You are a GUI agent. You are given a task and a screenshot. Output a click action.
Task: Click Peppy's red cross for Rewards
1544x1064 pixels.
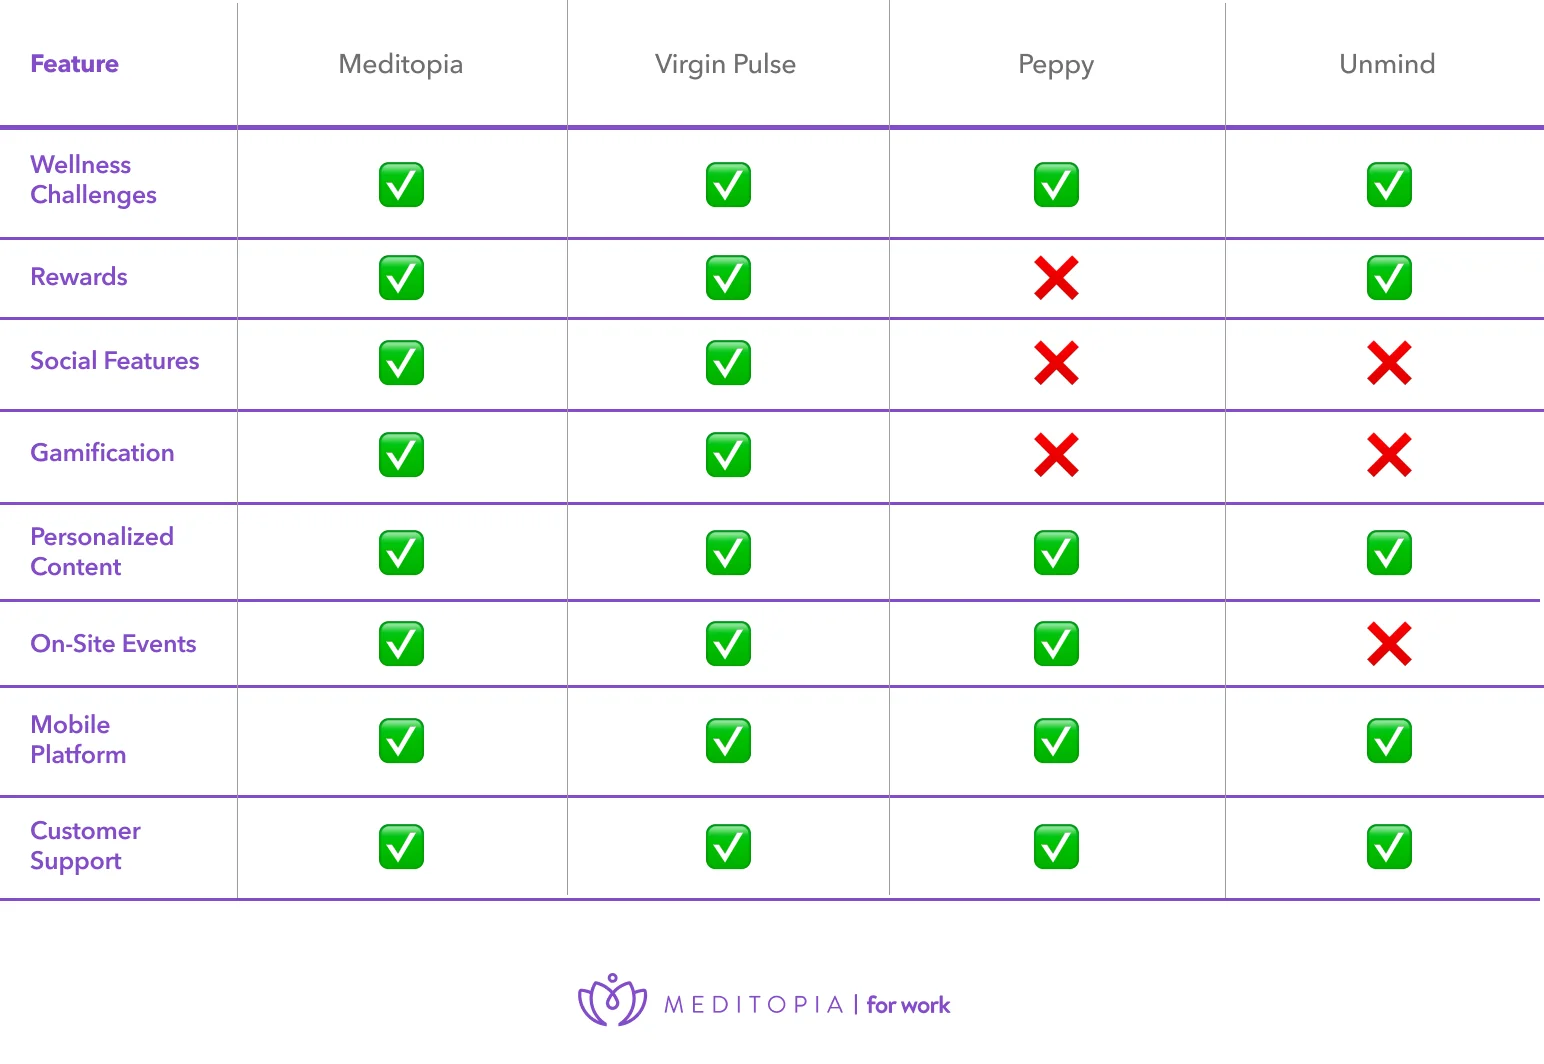(1056, 278)
